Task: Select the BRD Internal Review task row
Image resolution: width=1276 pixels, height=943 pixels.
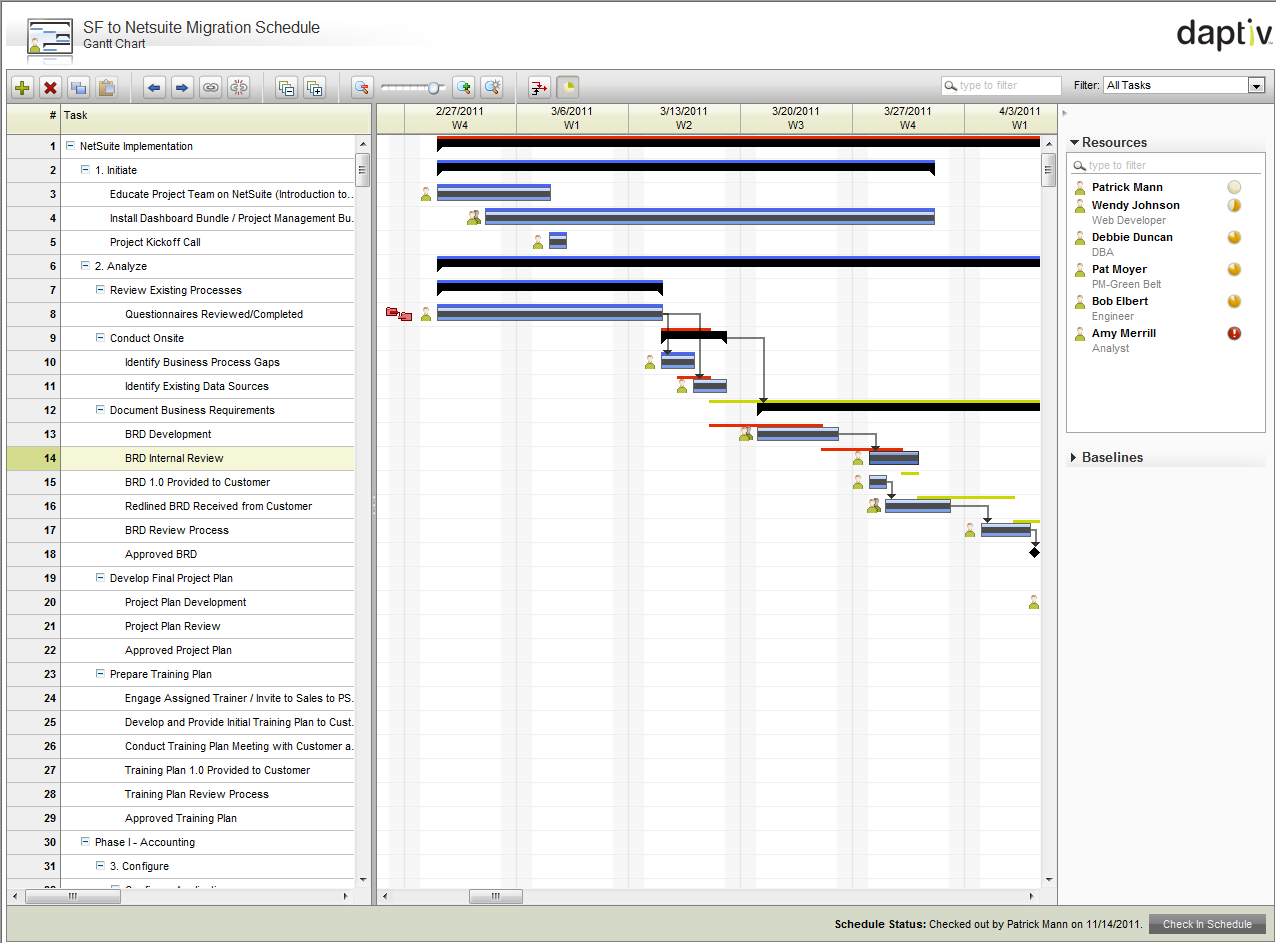Action: tap(181, 458)
